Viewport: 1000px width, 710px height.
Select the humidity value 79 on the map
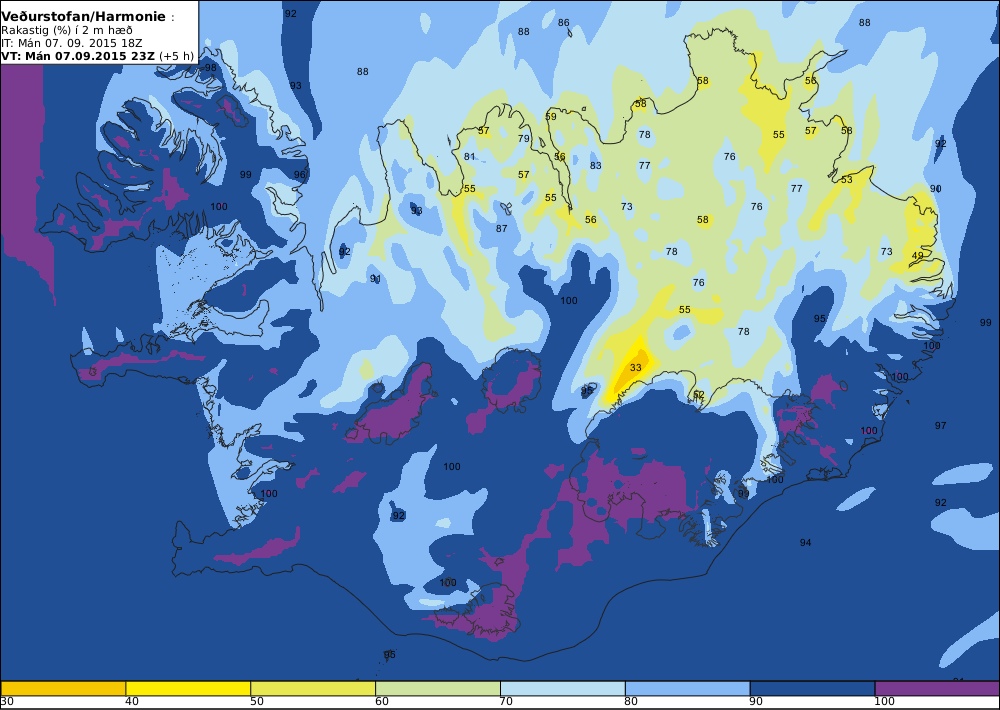point(524,138)
